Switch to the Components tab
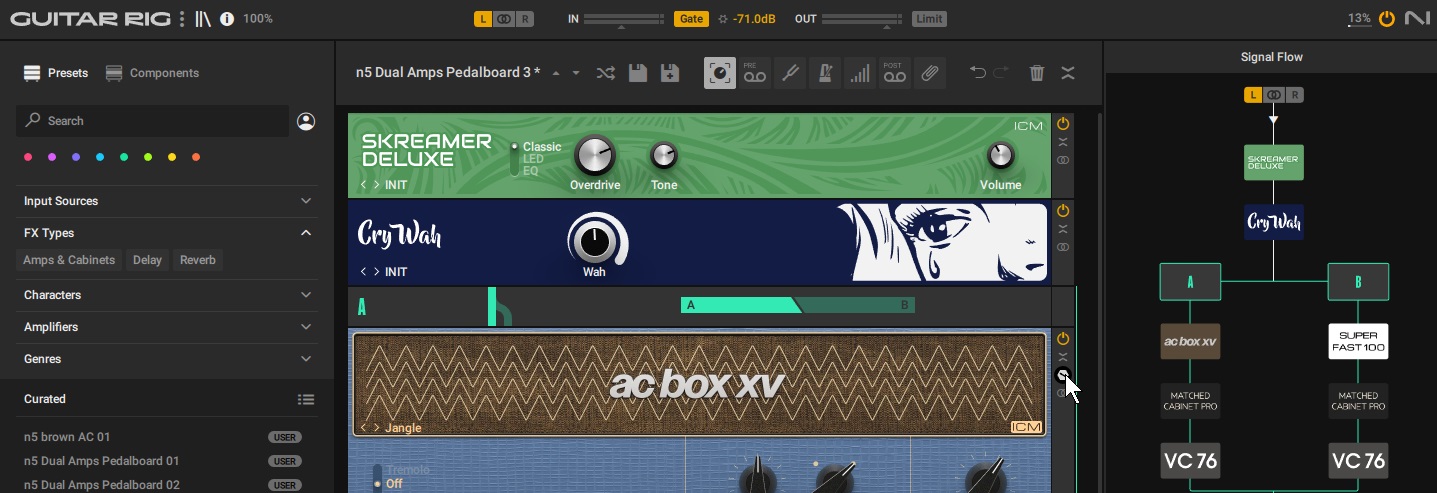 152,73
